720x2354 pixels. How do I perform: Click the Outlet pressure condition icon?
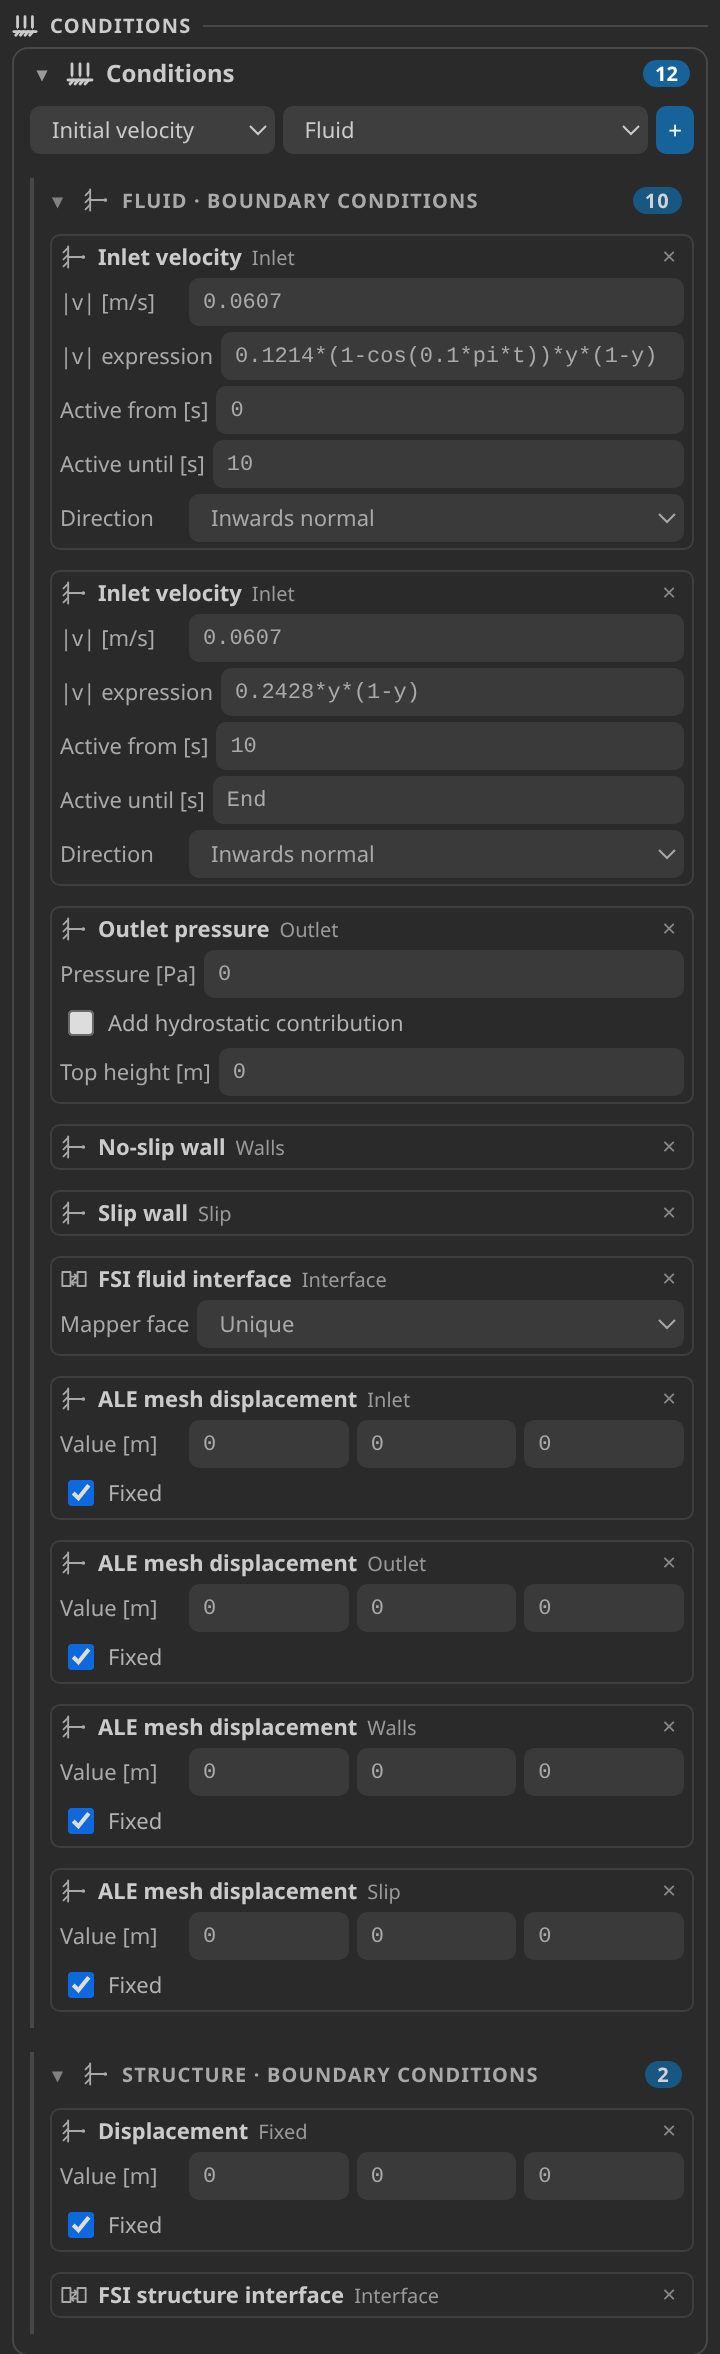[x=74, y=929]
